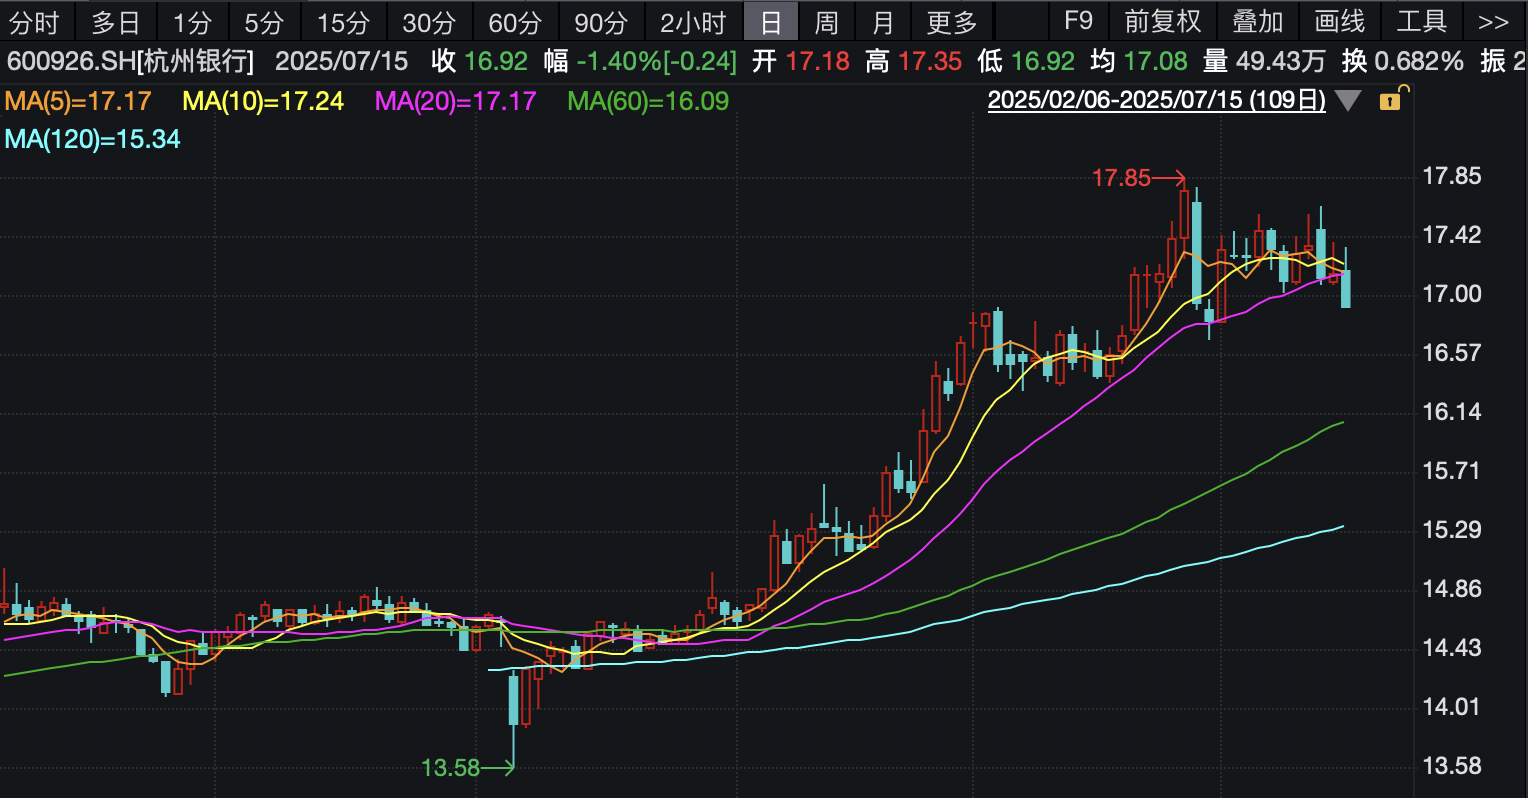Open the 工具 tools menu
The image size is (1528, 798).
[x=1421, y=22]
